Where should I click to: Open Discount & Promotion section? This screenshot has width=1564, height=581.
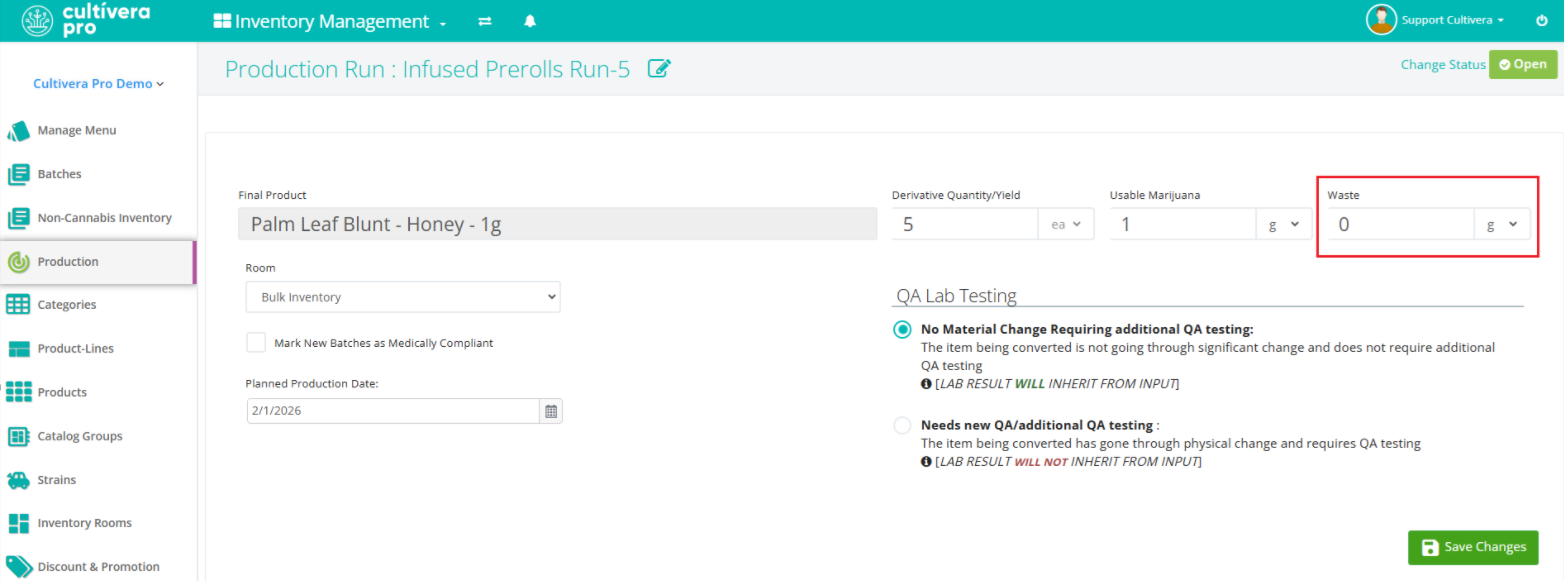click(98, 567)
